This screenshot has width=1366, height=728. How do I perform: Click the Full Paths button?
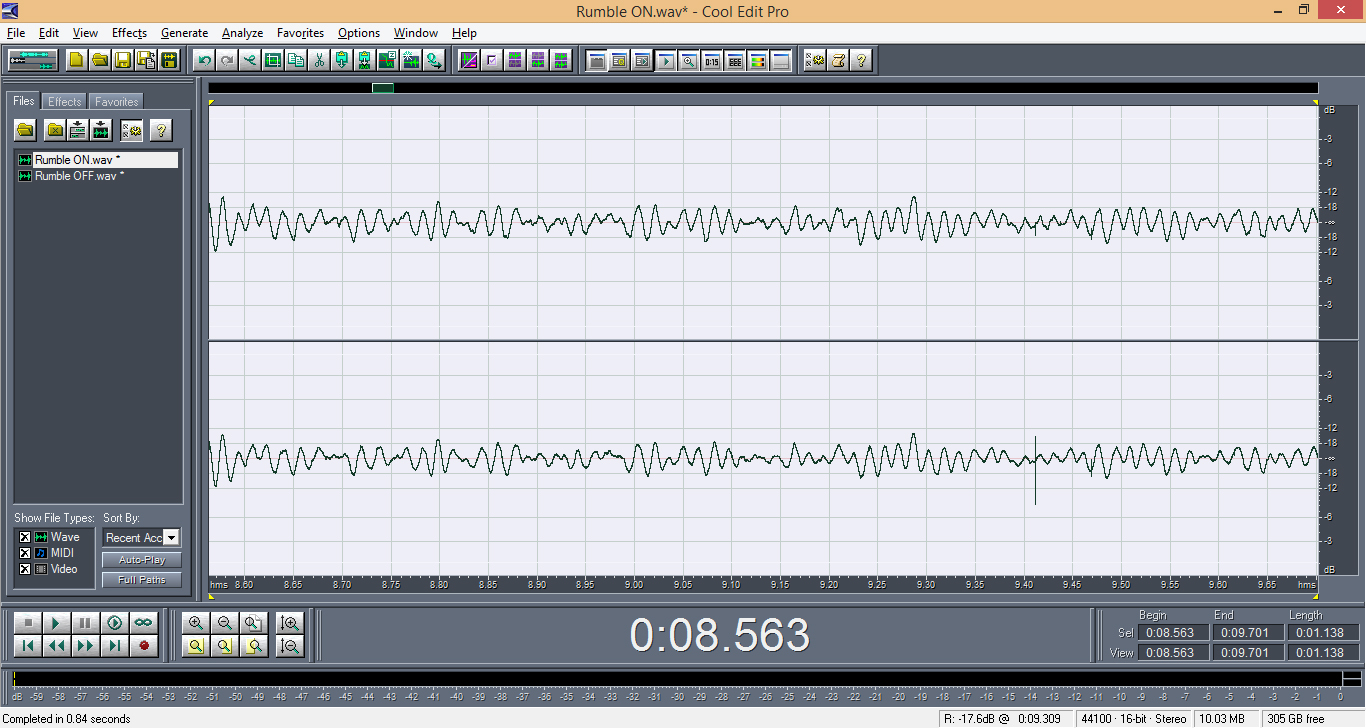(141, 580)
